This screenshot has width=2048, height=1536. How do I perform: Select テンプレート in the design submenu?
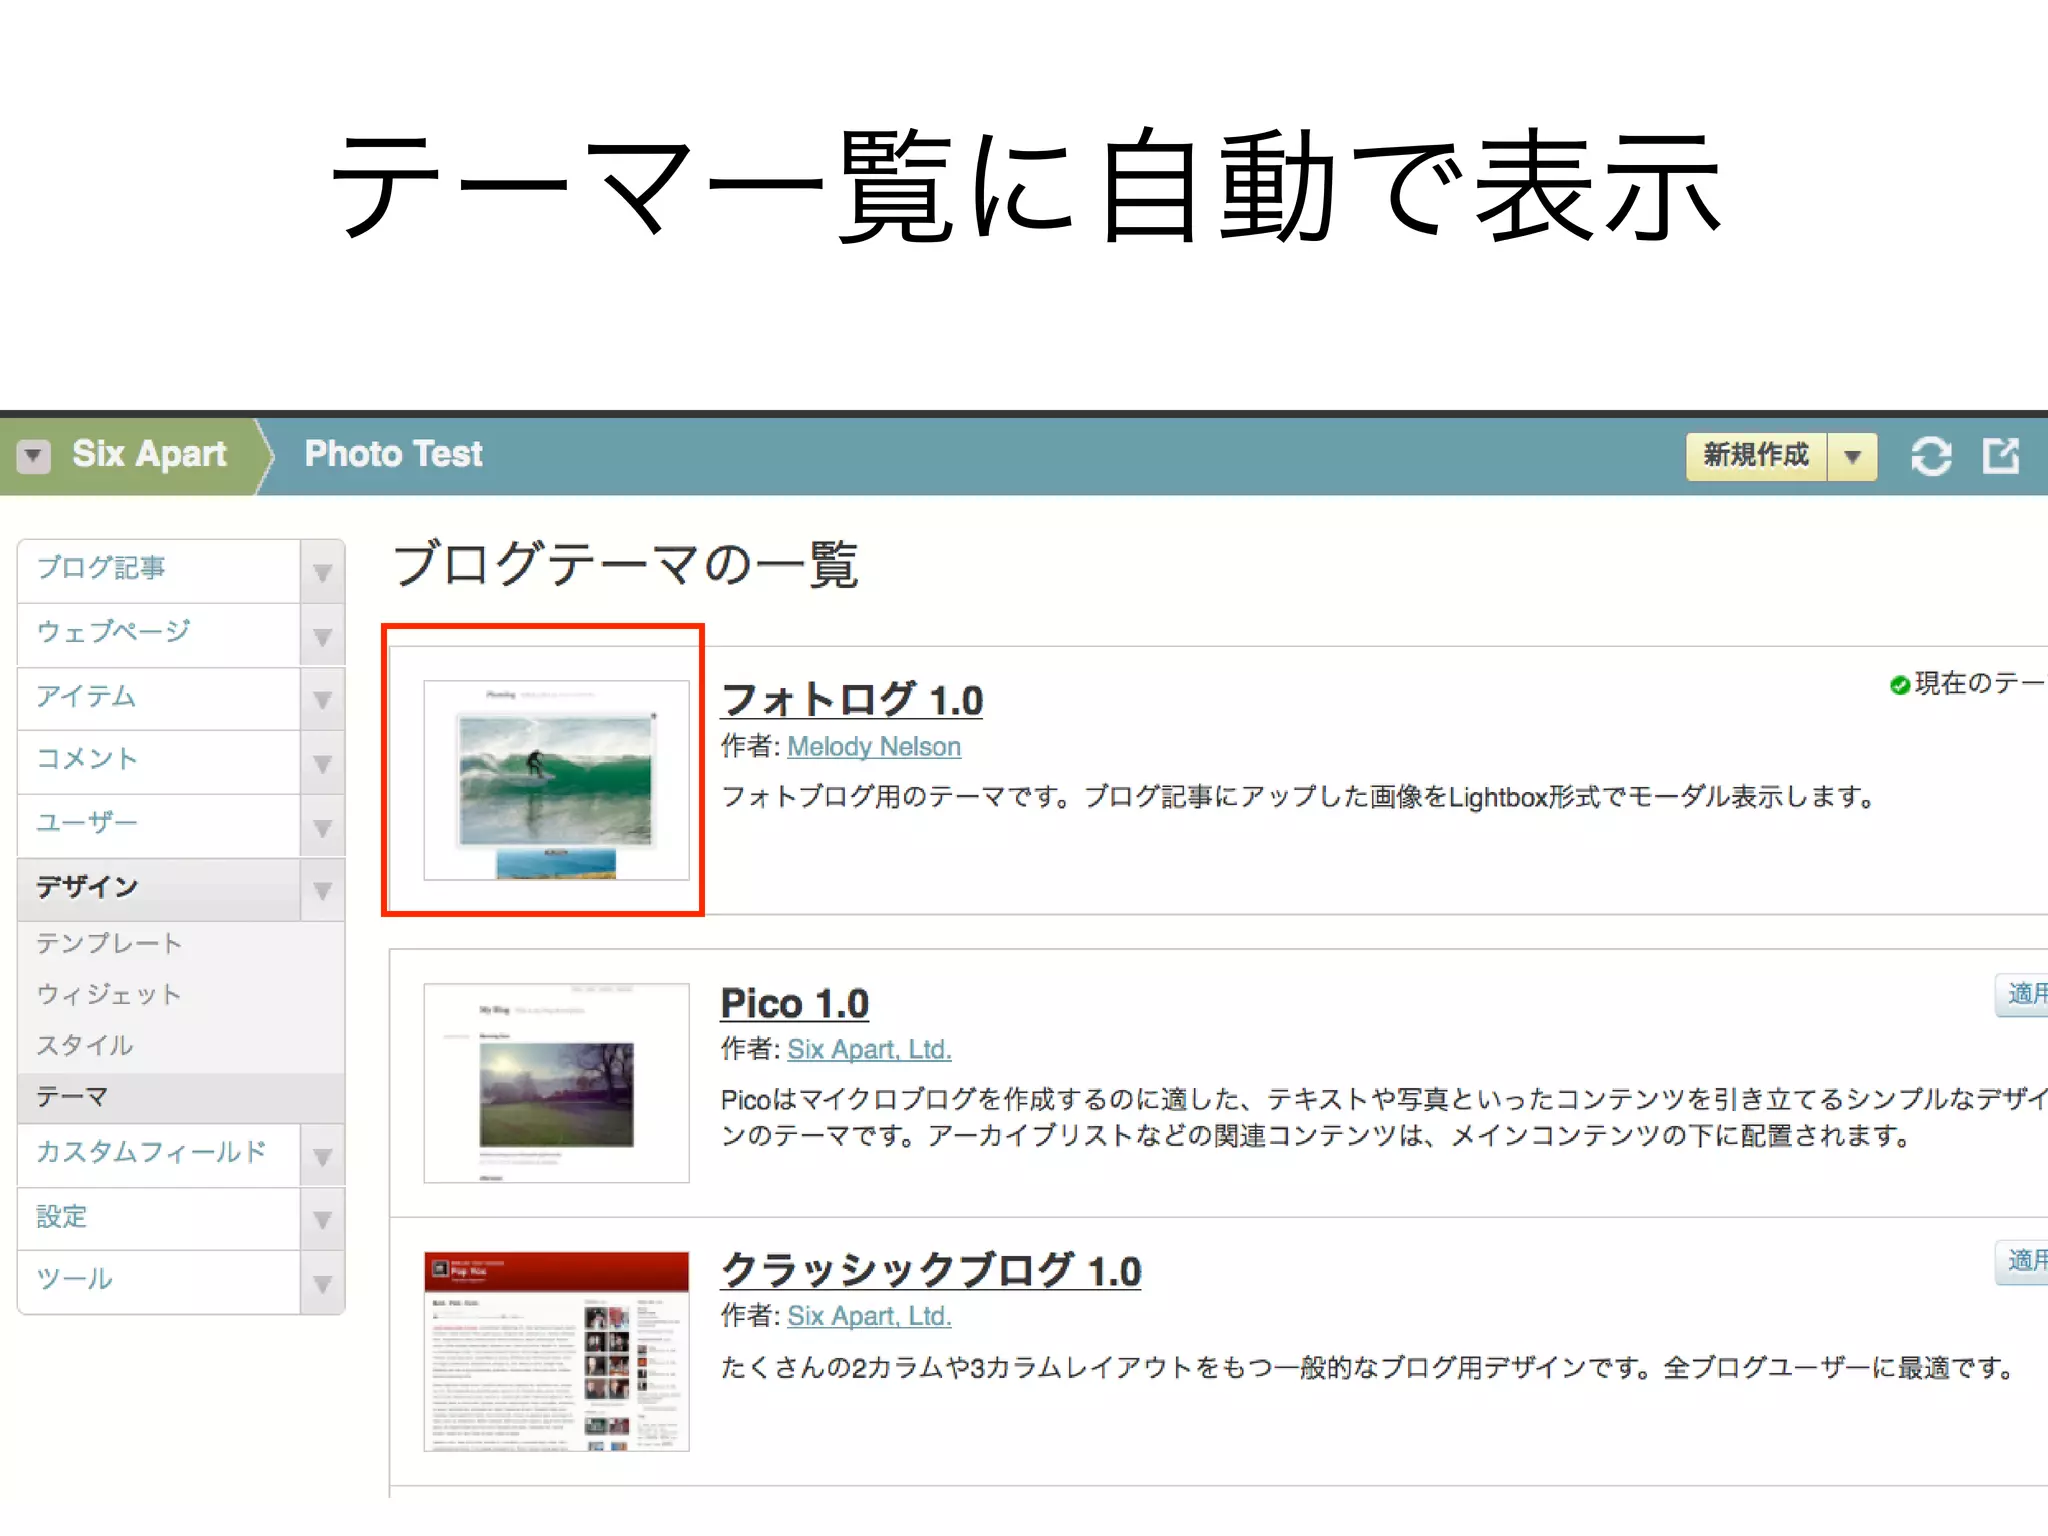[x=109, y=943]
